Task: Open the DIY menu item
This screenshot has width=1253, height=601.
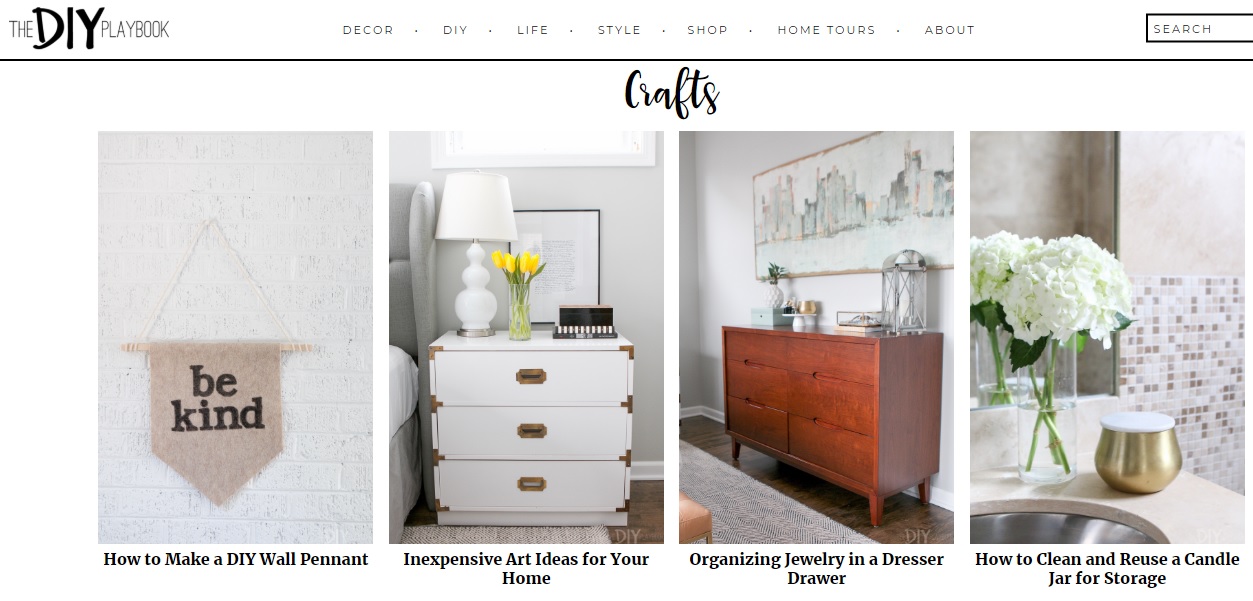Action: tap(455, 30)
